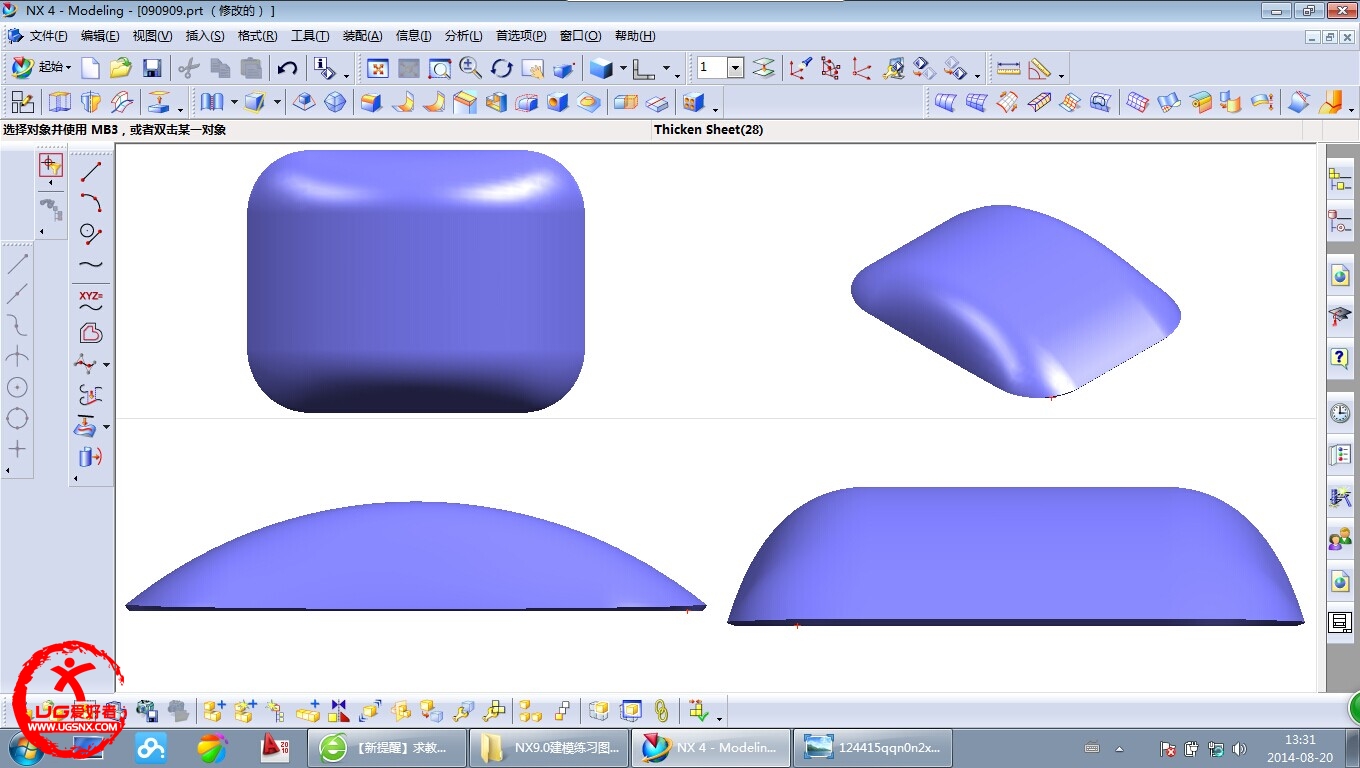The image size is (1360, 768).
Task: Toggle the selection filter icon at left
Action: coord(51,165)
